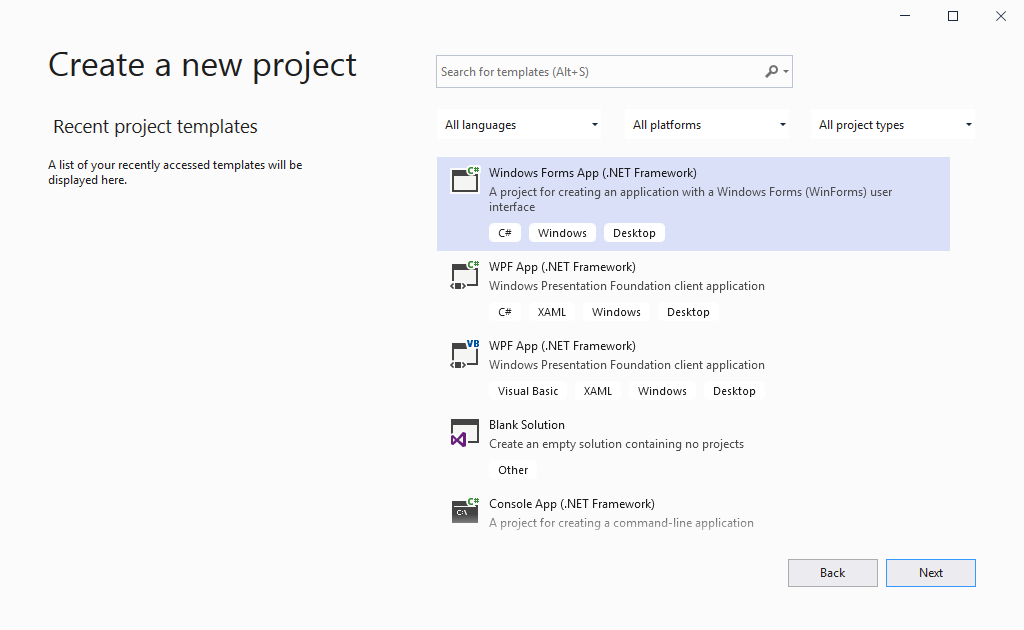Viewport: 1024px width, 630px height.
Task: Open the All platforms dropdown
Action: pos(707,125)
